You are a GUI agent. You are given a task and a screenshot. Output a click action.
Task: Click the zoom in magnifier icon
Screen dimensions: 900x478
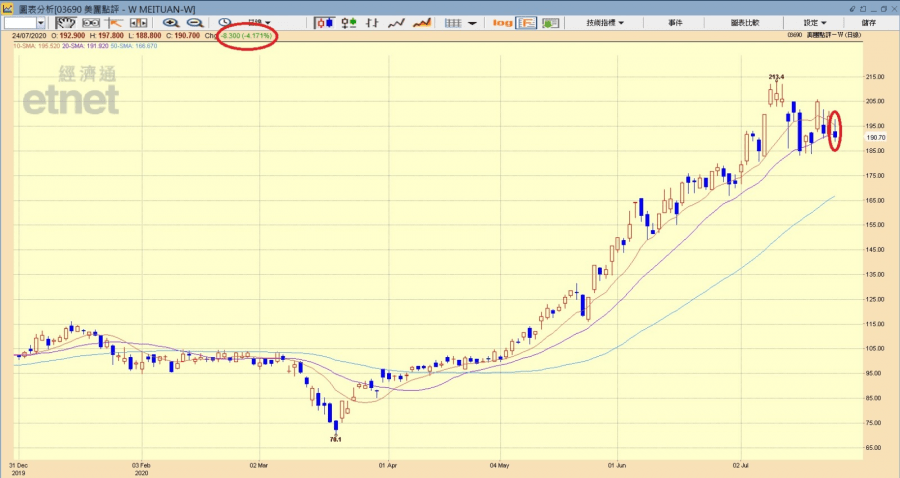(170, 22)
